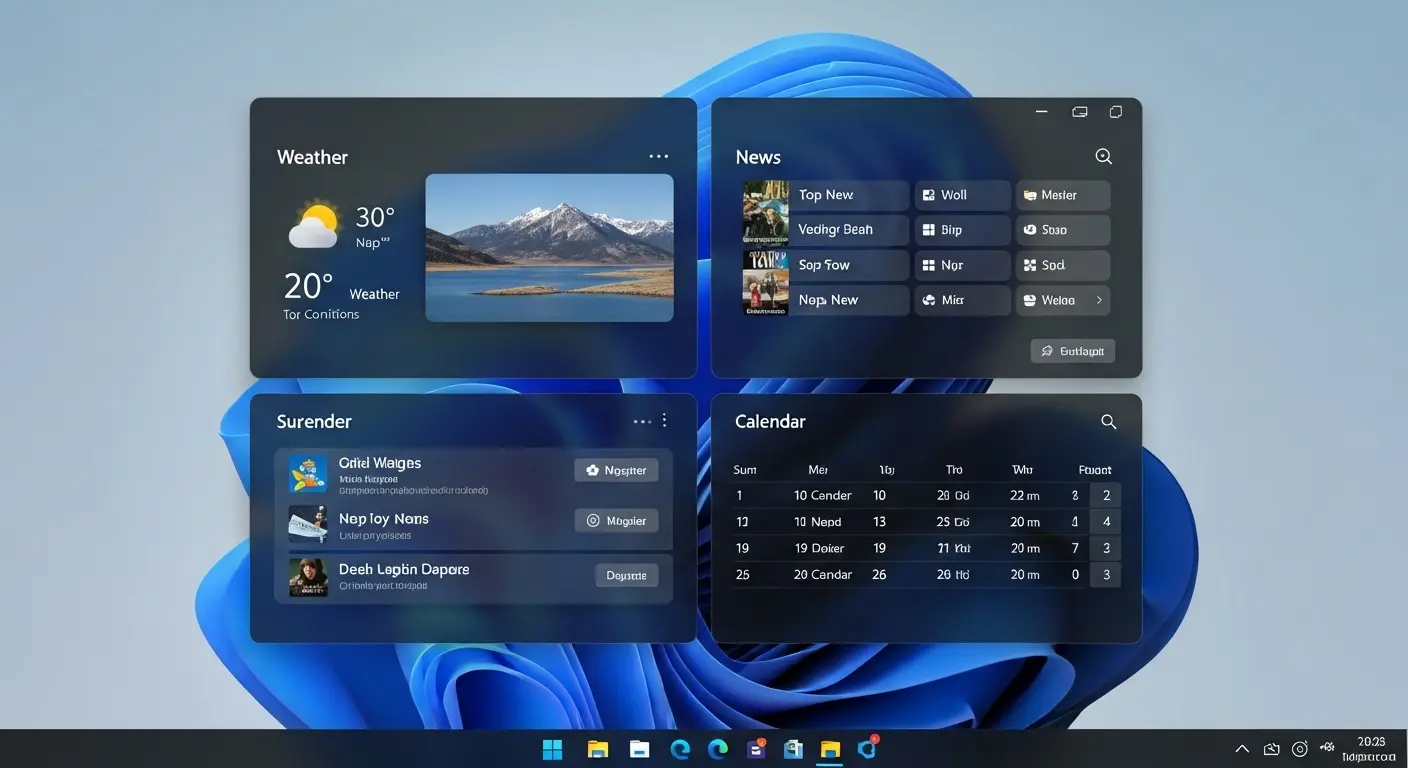Open vertical three-dot menu in Surender widget
Image resolution: width=1408 pixels, height=768 pixels.
pyautogui.click(x=664, y=421)
